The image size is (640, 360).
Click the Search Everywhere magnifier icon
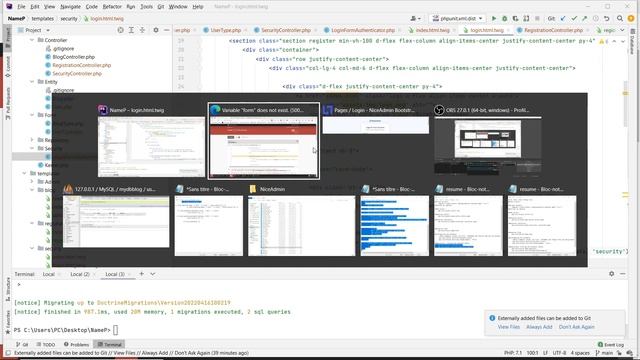(x=620, y=18)
